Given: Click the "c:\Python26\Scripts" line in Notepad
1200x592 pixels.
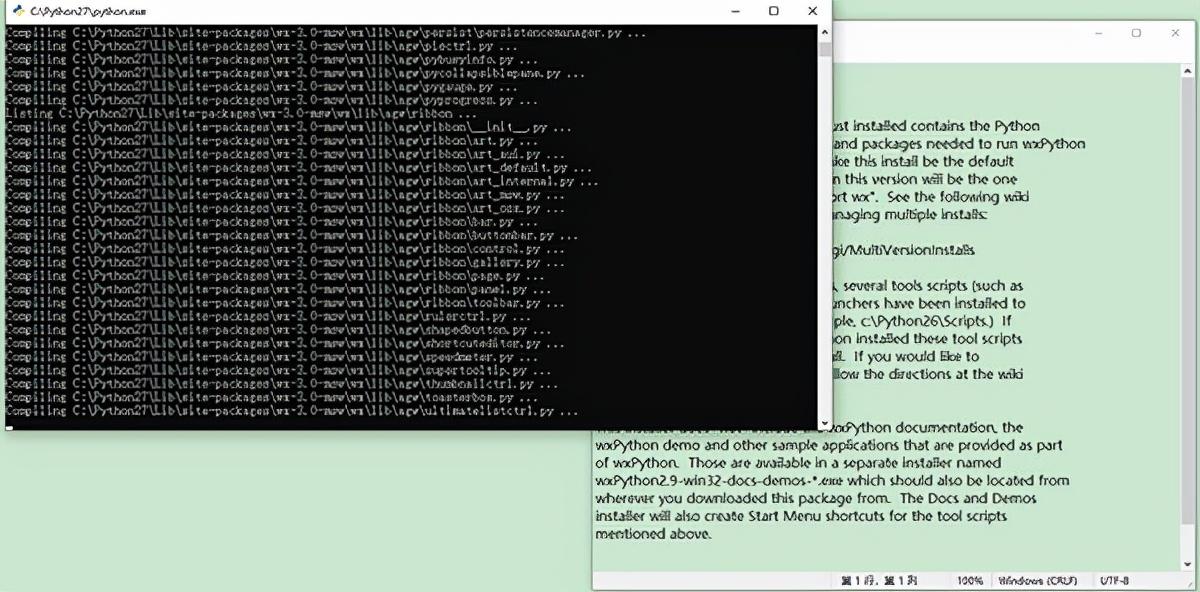Looking at the screenshot, I should point(925,322).
